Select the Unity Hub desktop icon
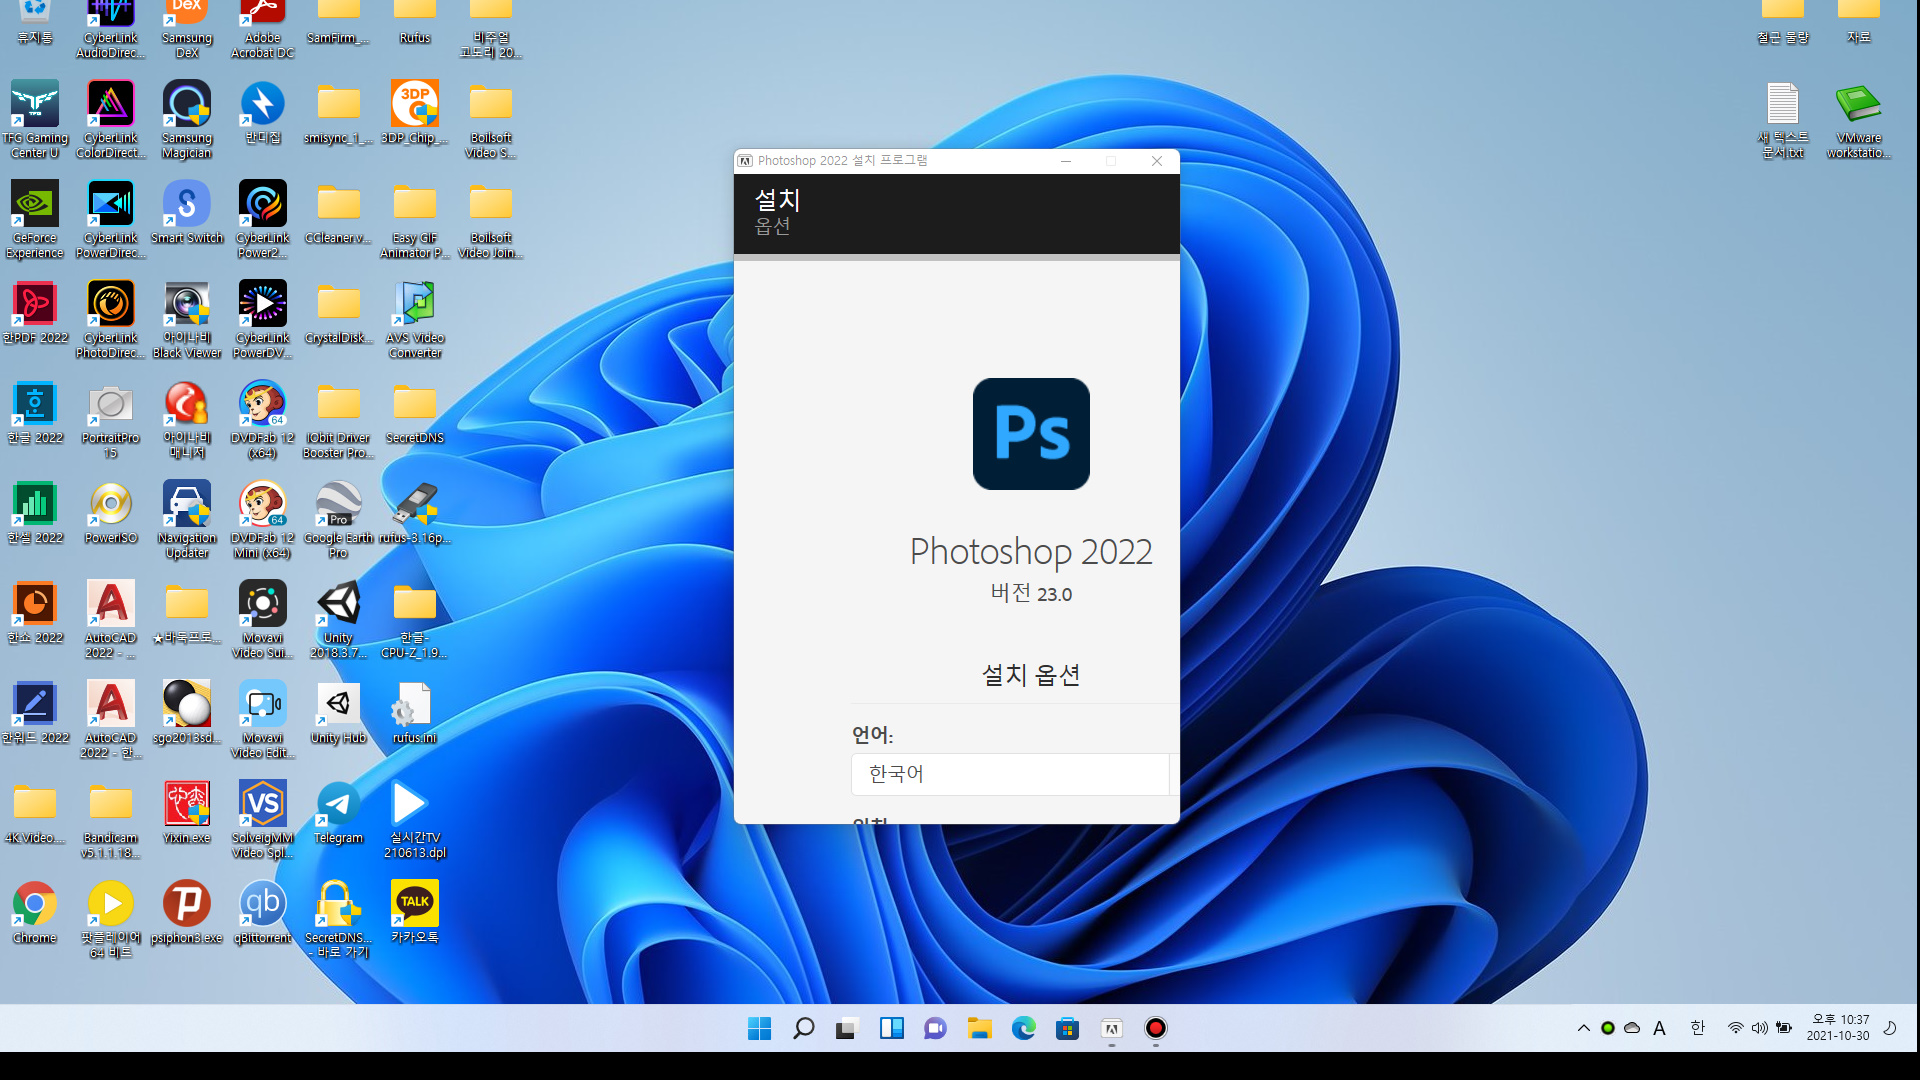Screen dimensions: 1920x1080 [x=338, y=712]
